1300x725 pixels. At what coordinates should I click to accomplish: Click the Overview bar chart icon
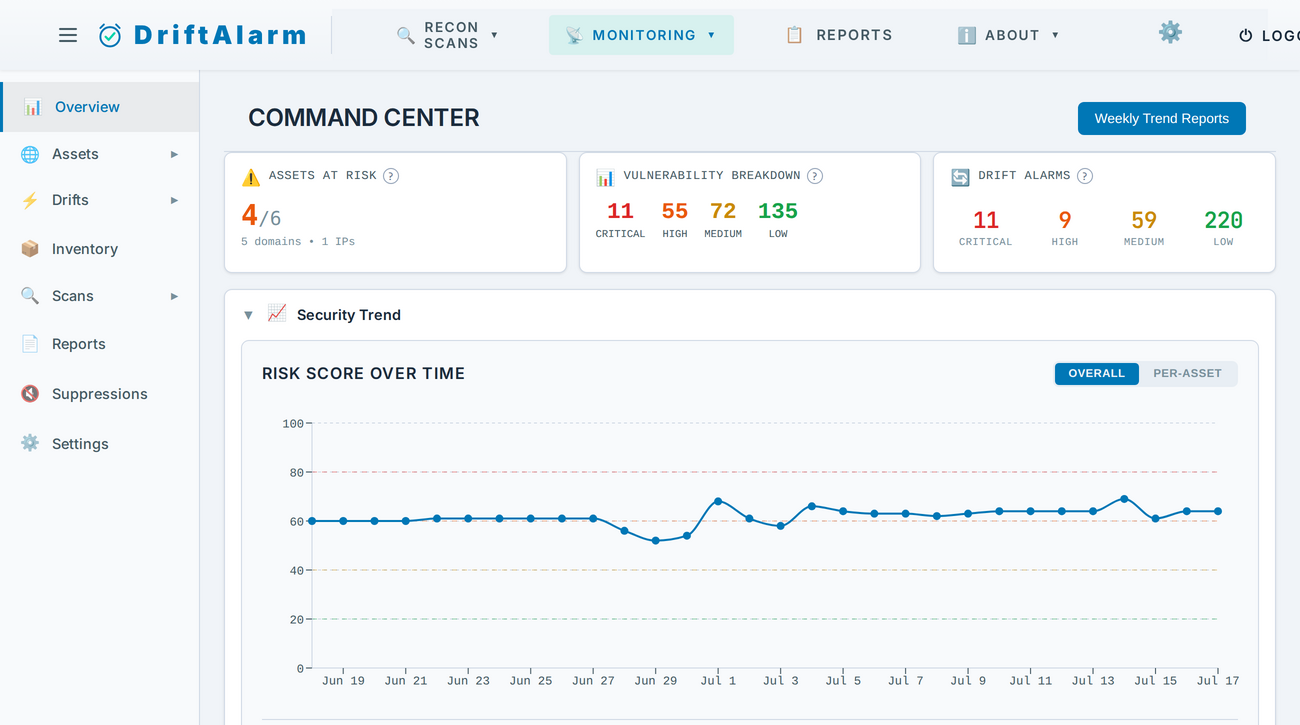pyautogui.click(x=33, y=107)
